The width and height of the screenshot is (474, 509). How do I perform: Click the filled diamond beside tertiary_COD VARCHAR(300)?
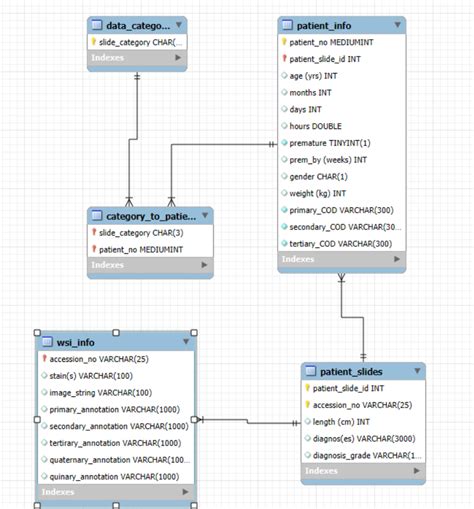click(x=284, y=243)
